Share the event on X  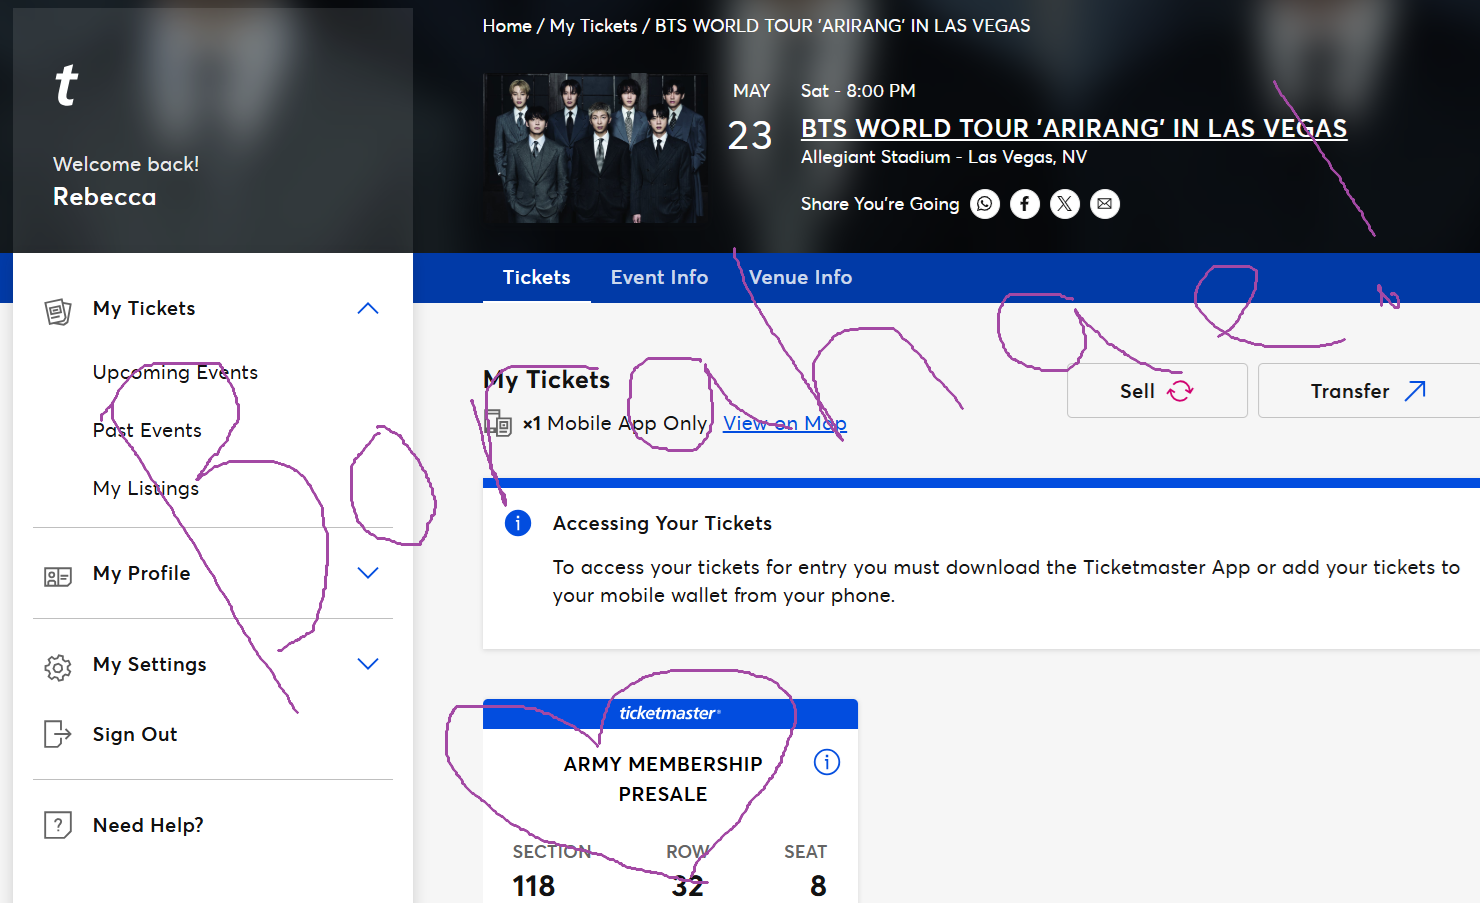[1064, 203]
